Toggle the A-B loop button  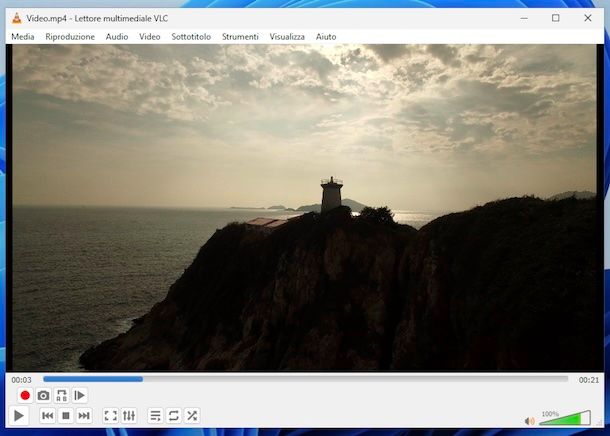[61, 396]
